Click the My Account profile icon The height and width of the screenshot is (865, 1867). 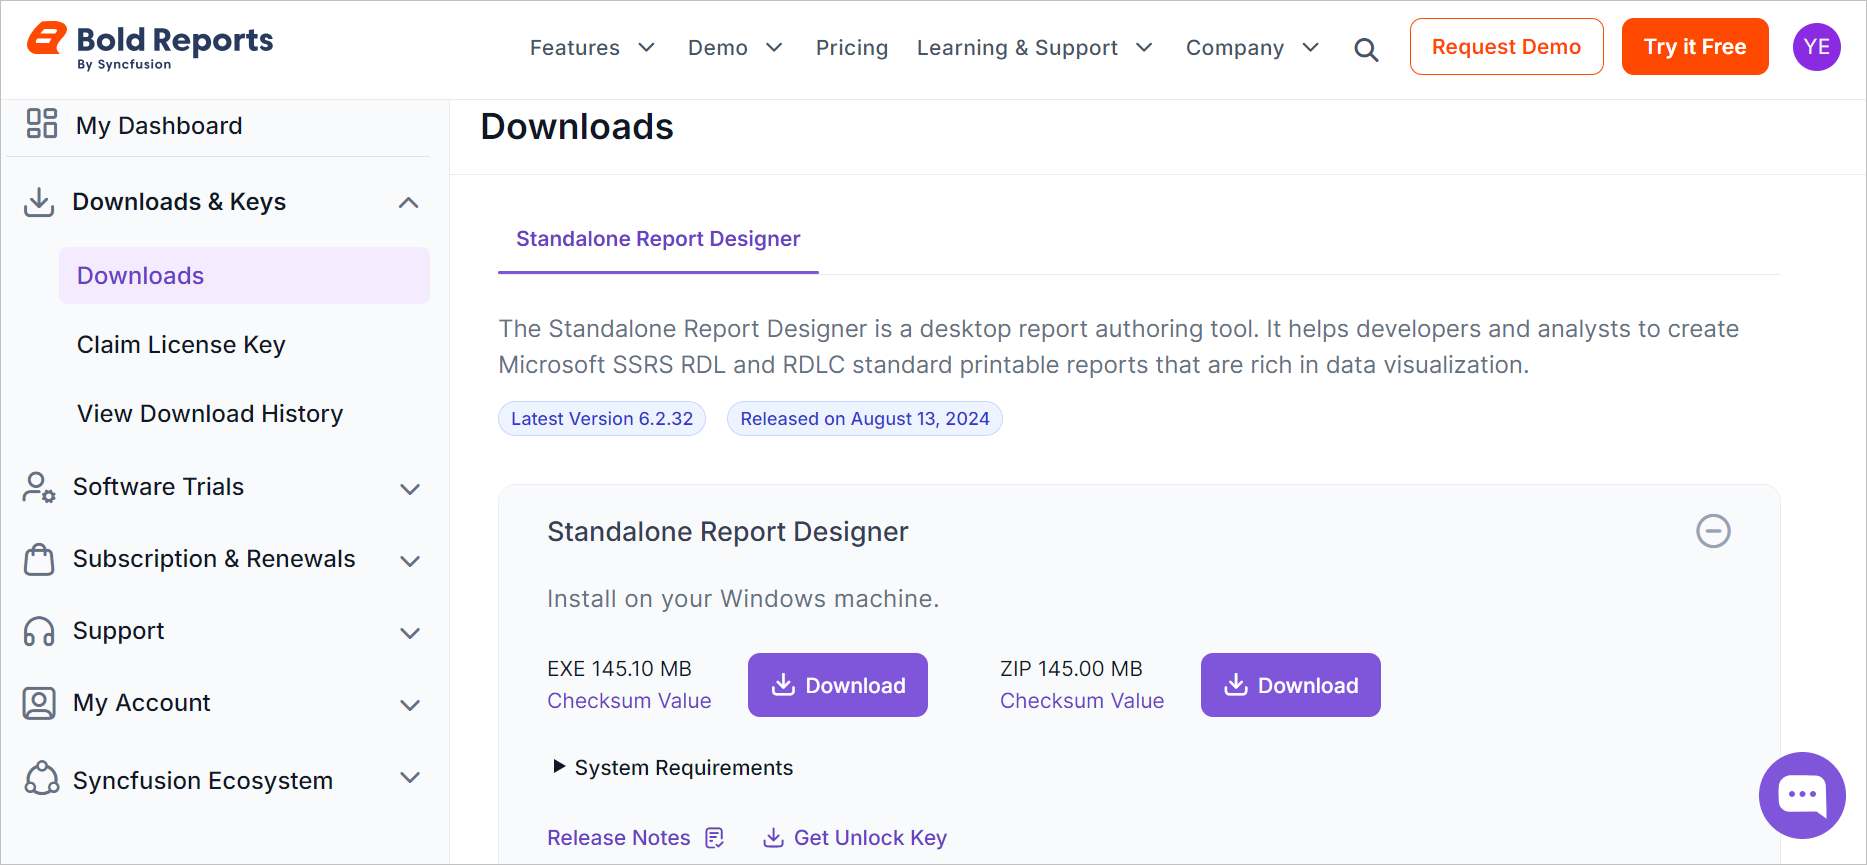39,703
